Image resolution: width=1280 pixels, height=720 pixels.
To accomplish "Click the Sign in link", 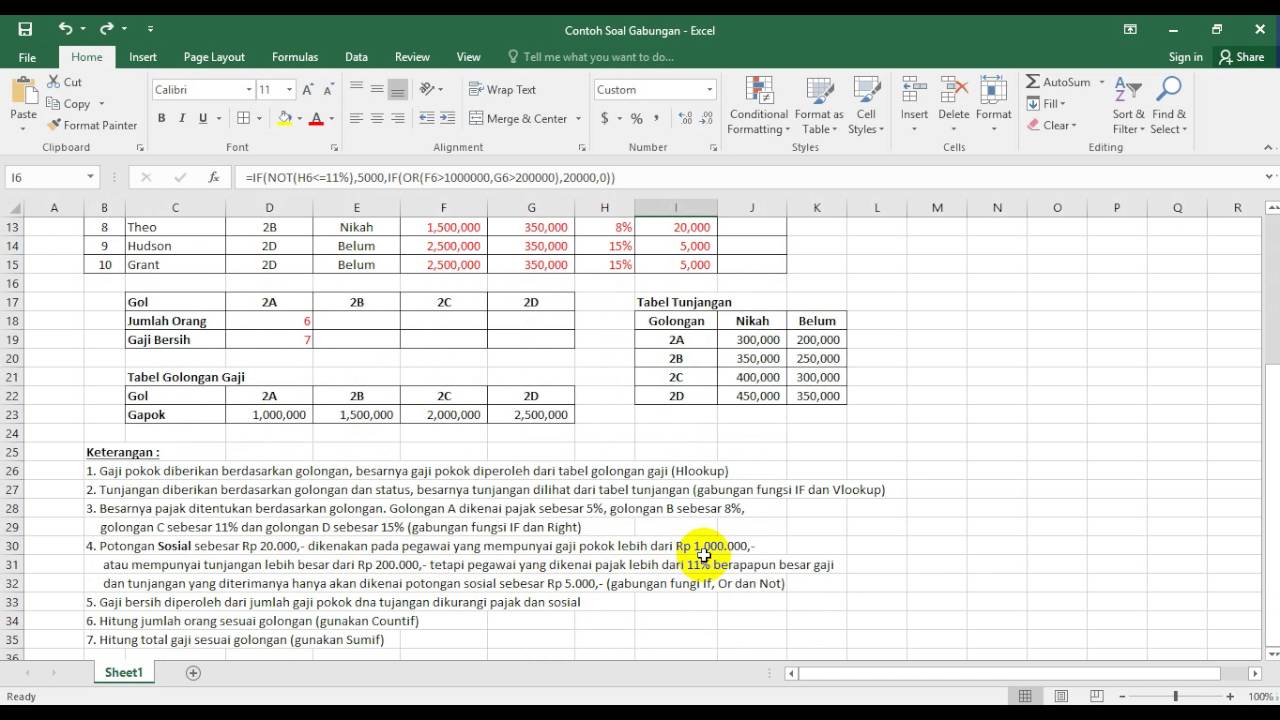I will pyautogui.click(x=1186, y=57).
